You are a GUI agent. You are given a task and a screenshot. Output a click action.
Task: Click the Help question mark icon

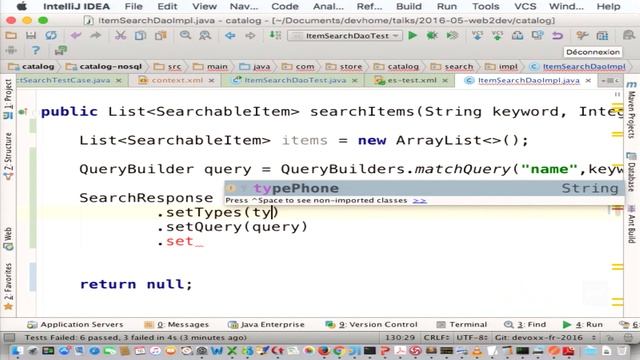(36, 51)
